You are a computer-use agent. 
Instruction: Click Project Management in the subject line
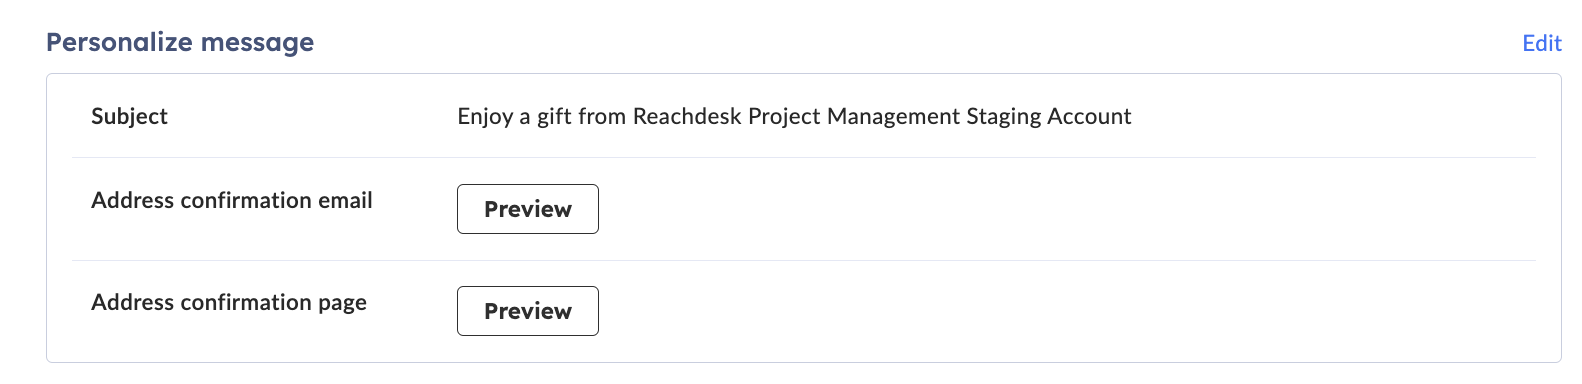[x=854, y=117]
